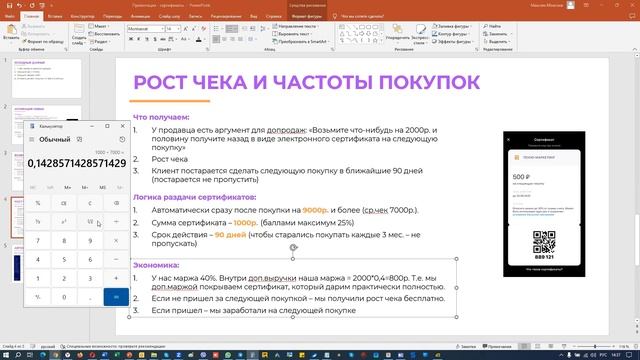Click the rotate handle of selected text box
Viewport: 640px width, 360px height.
tap(293, 247)
